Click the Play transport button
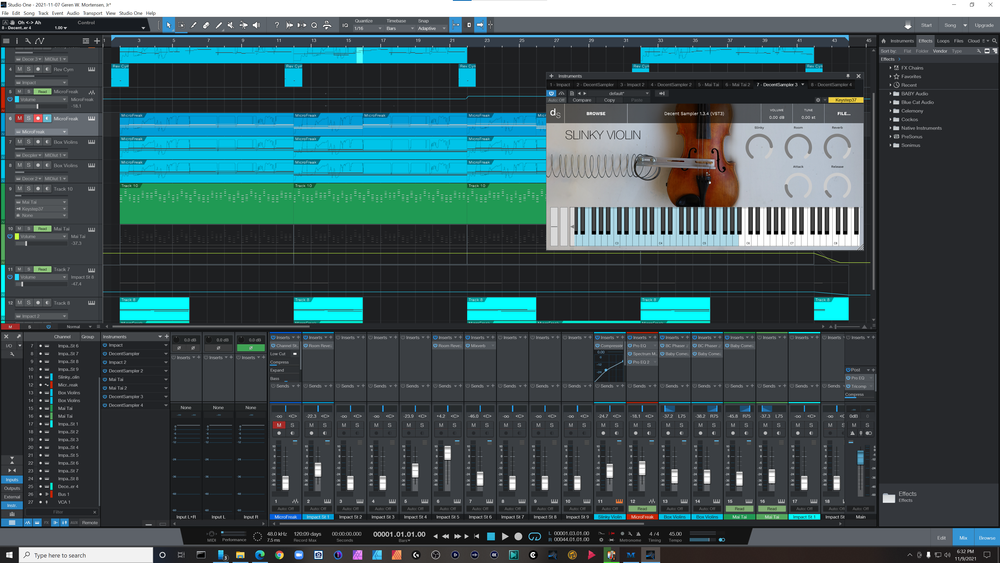The image size is (1000, 563). tap(505, 536)
